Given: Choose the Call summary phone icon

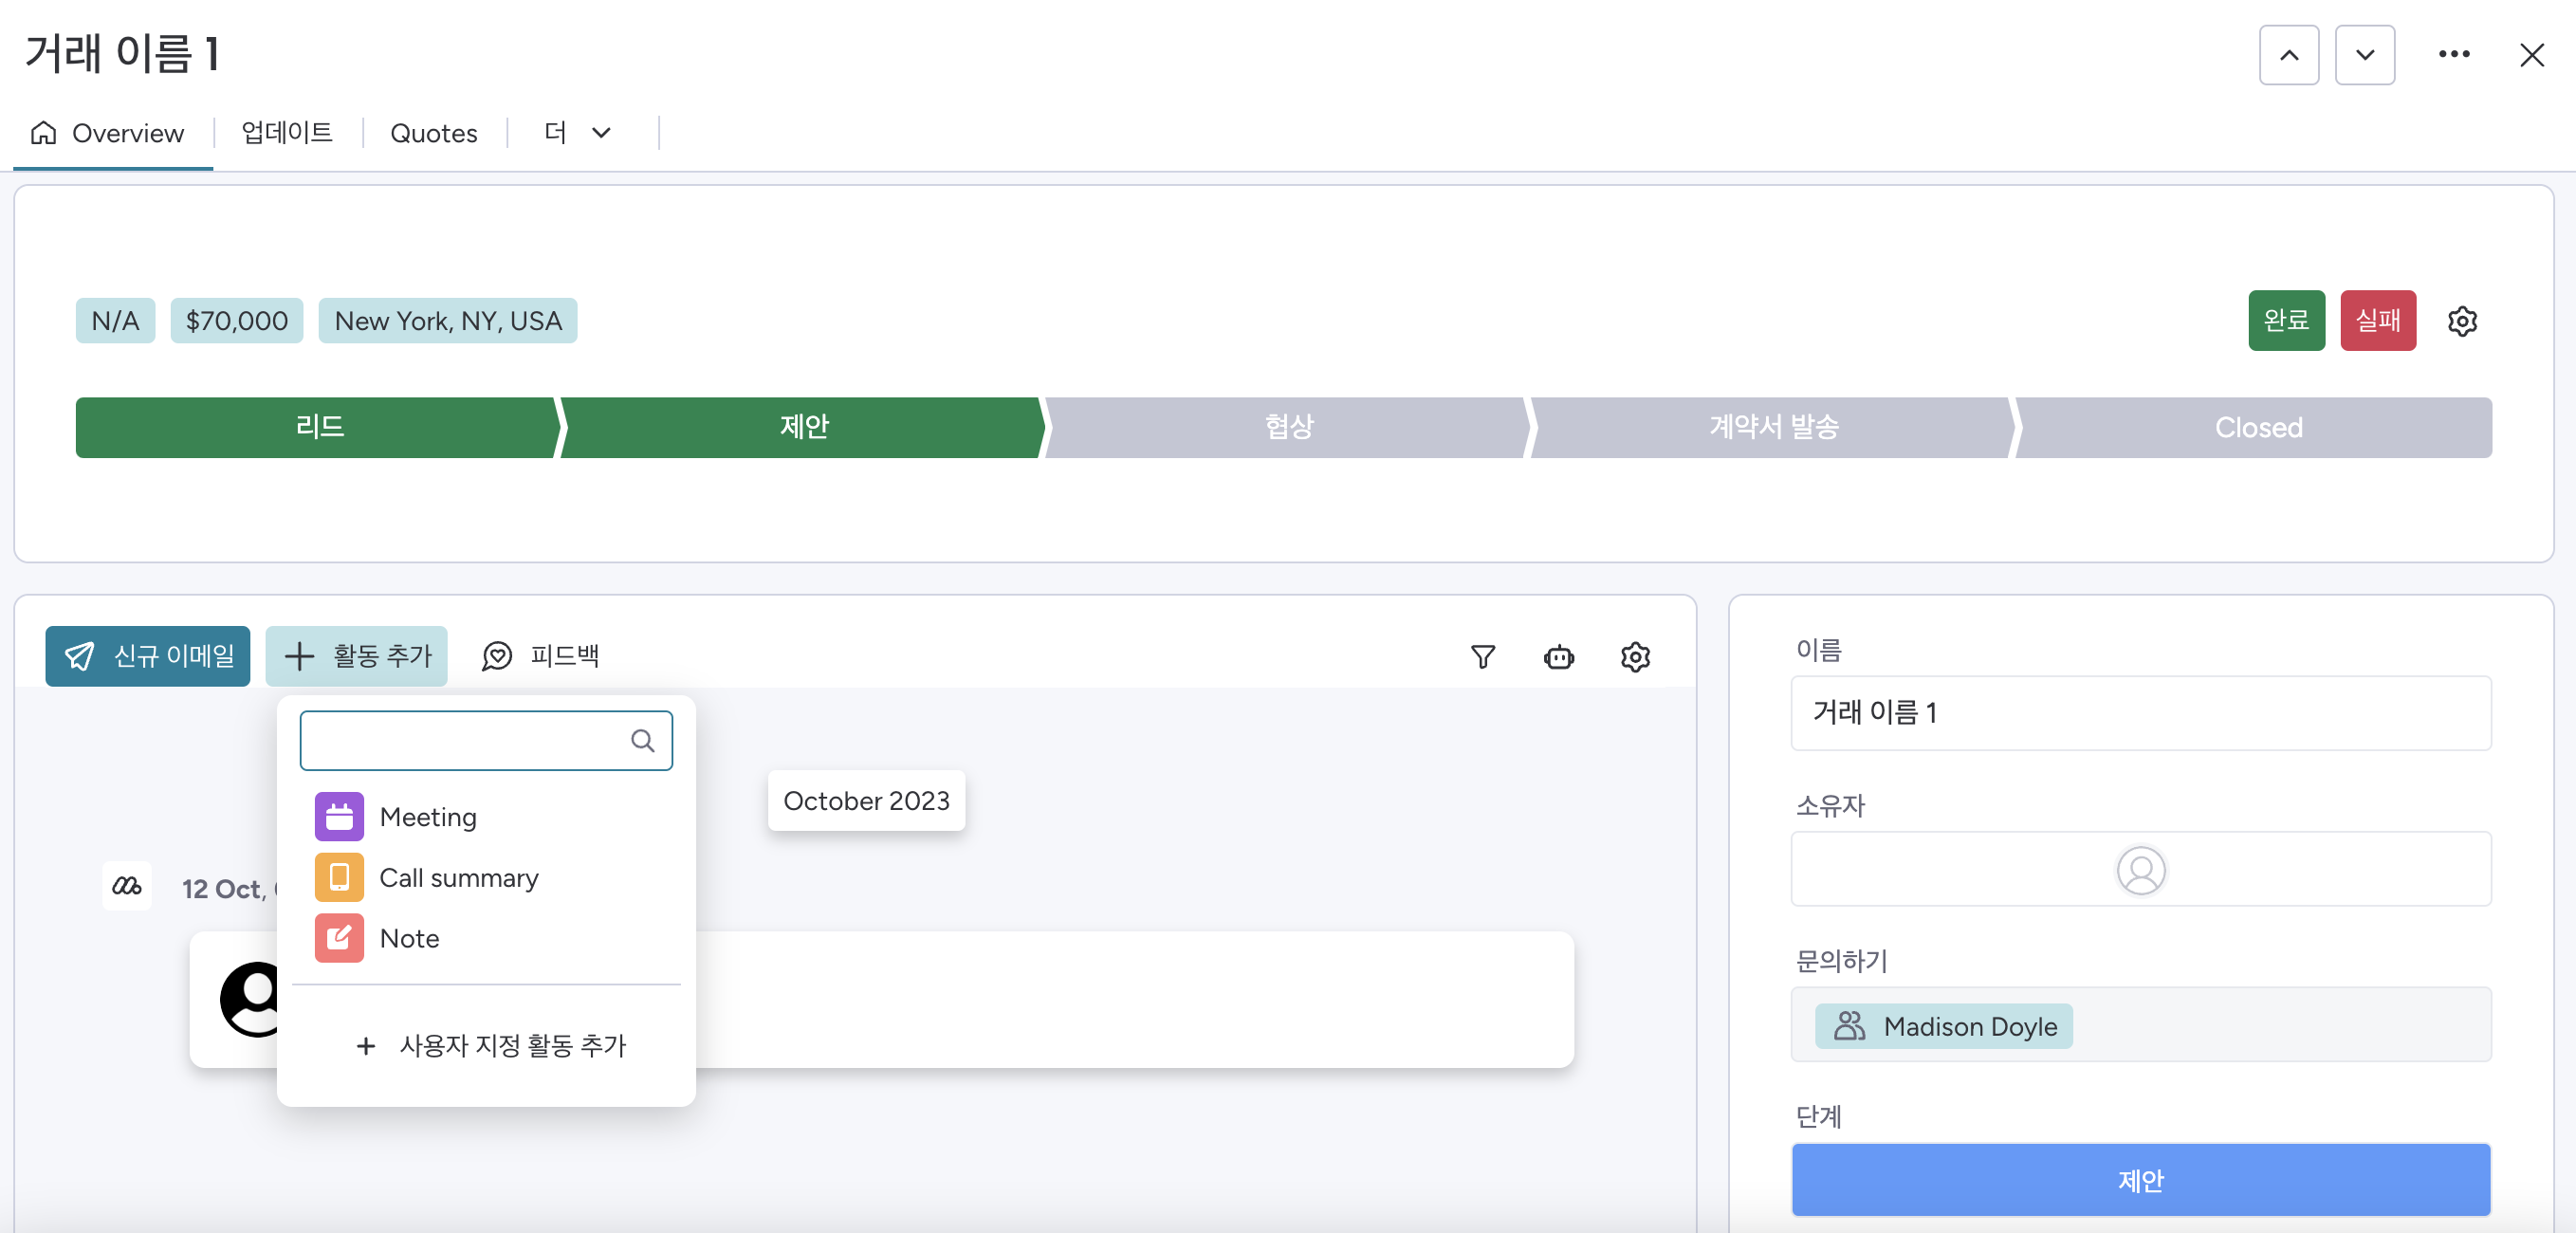Looking at the screenshot, I should (x=339, y=877).
